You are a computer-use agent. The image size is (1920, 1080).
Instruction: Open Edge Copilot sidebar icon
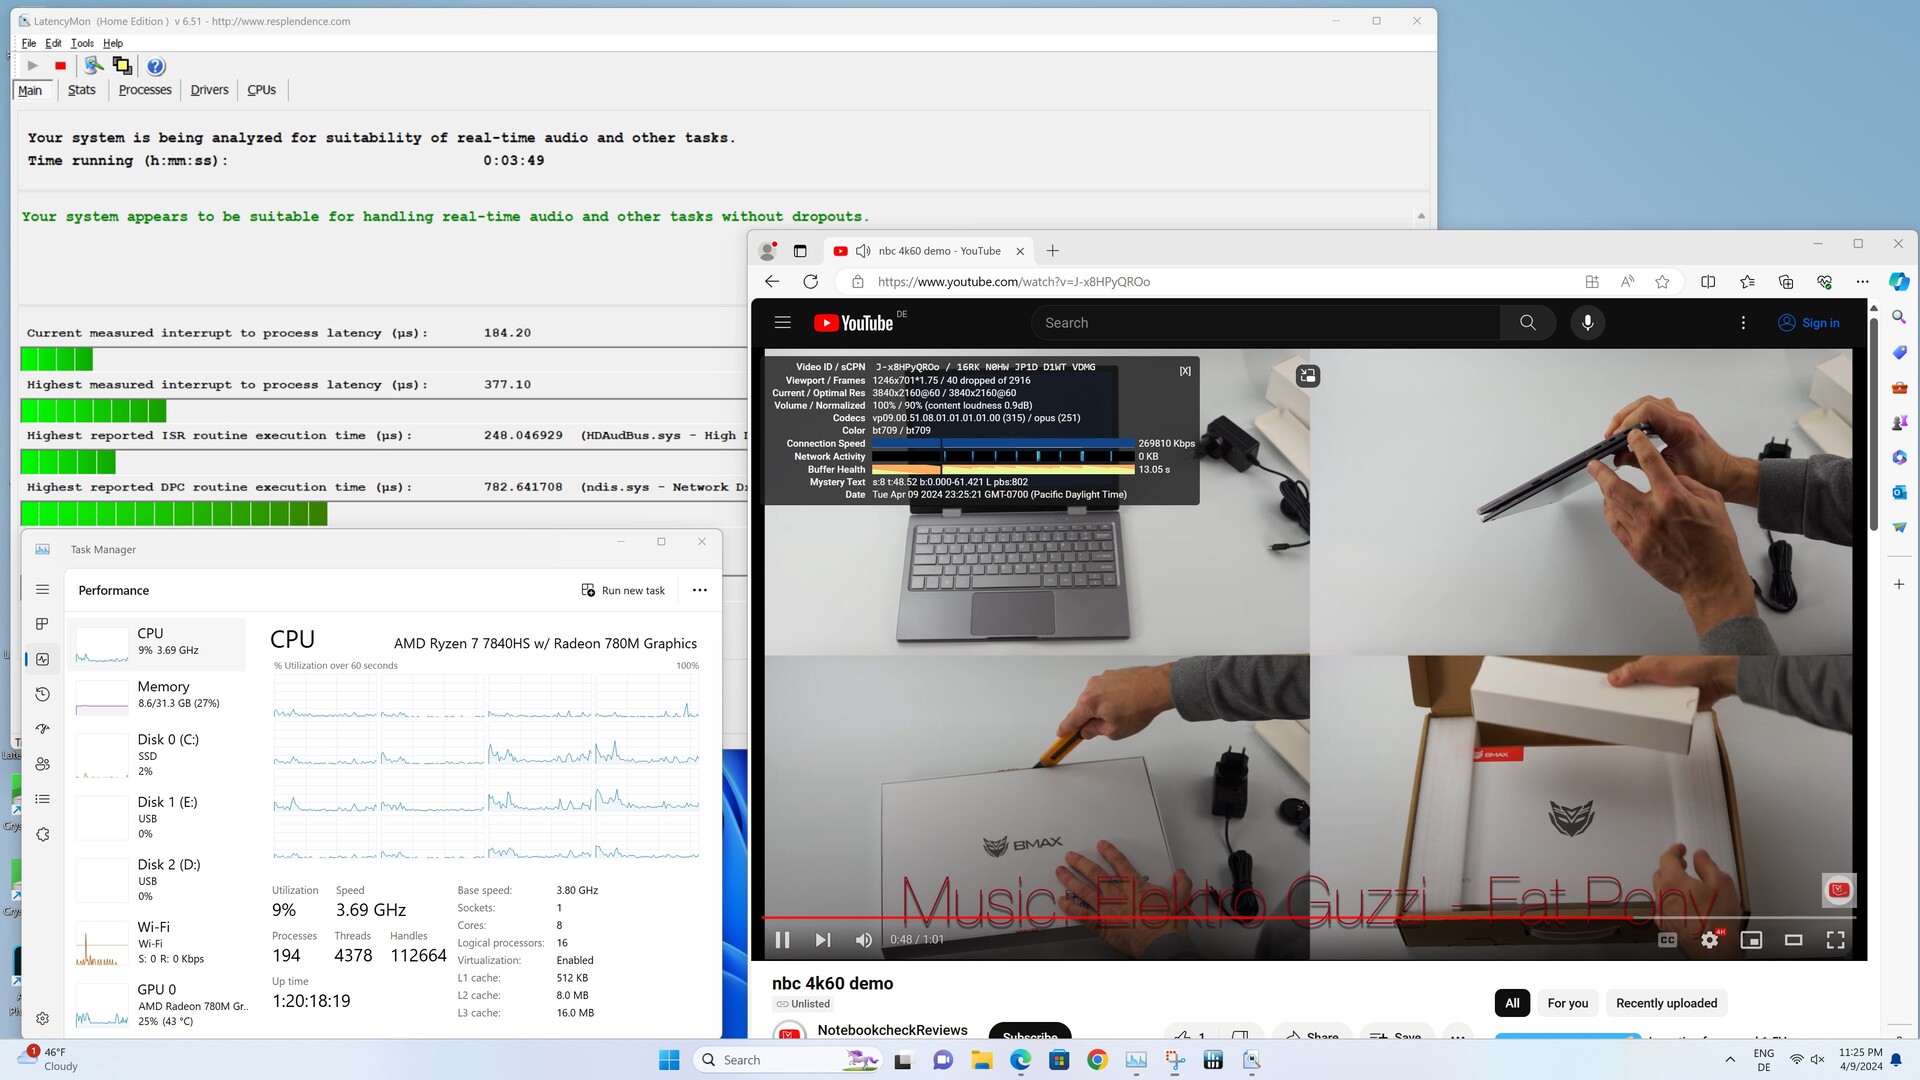pos(1899,282)
